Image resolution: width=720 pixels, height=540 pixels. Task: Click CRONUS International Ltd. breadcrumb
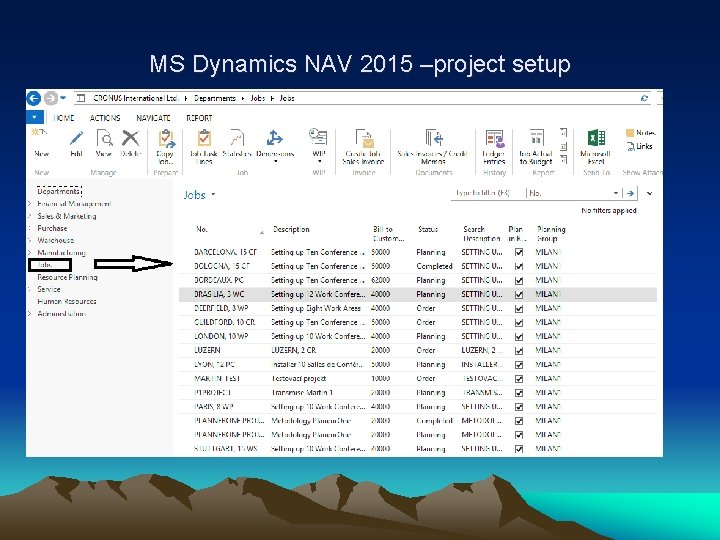coord(135,98)
